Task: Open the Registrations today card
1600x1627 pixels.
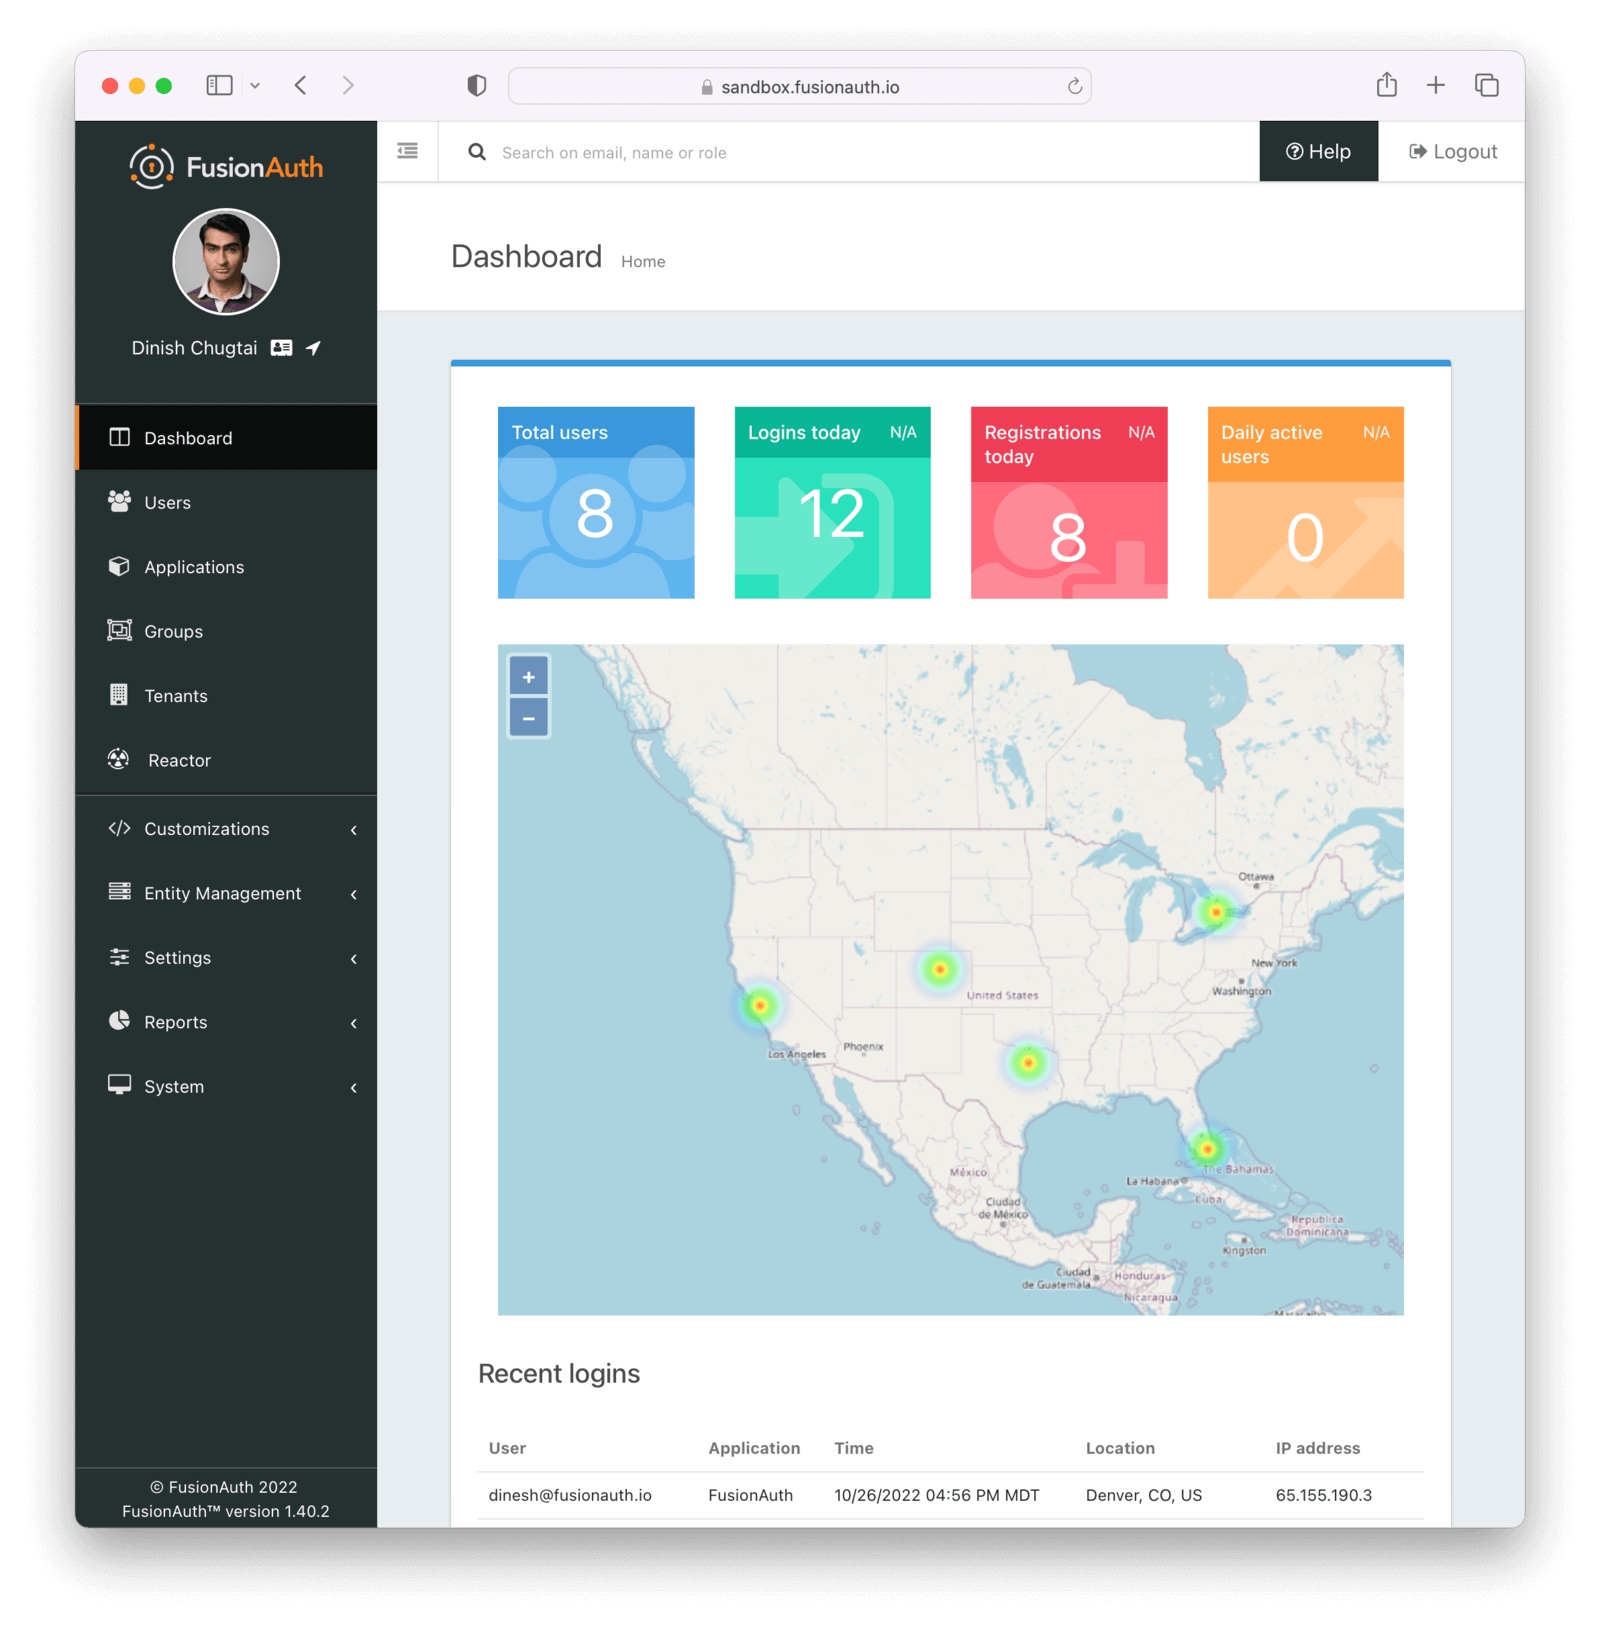Action: [x=1069, y=502]
